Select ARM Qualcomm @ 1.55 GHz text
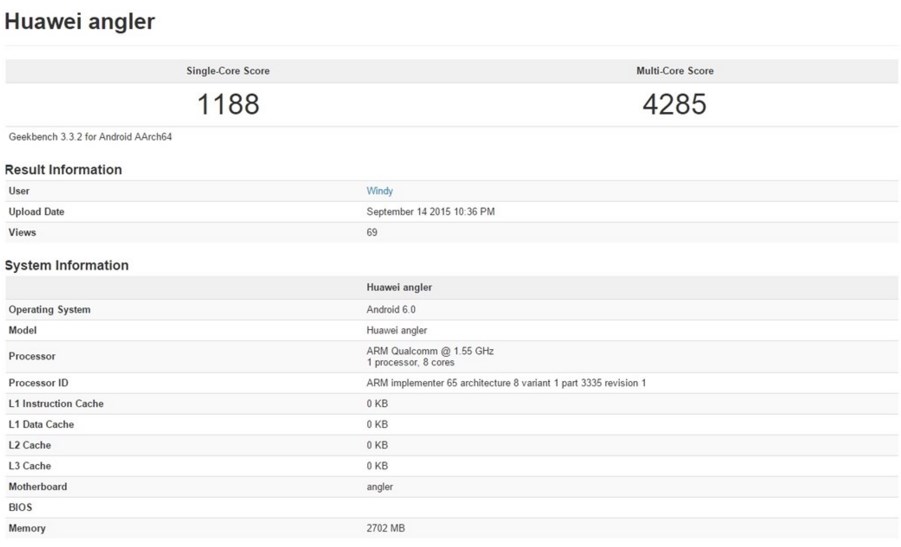Viewport: 901px width, 547px height. pyautogui.click(x=430, y=350)
